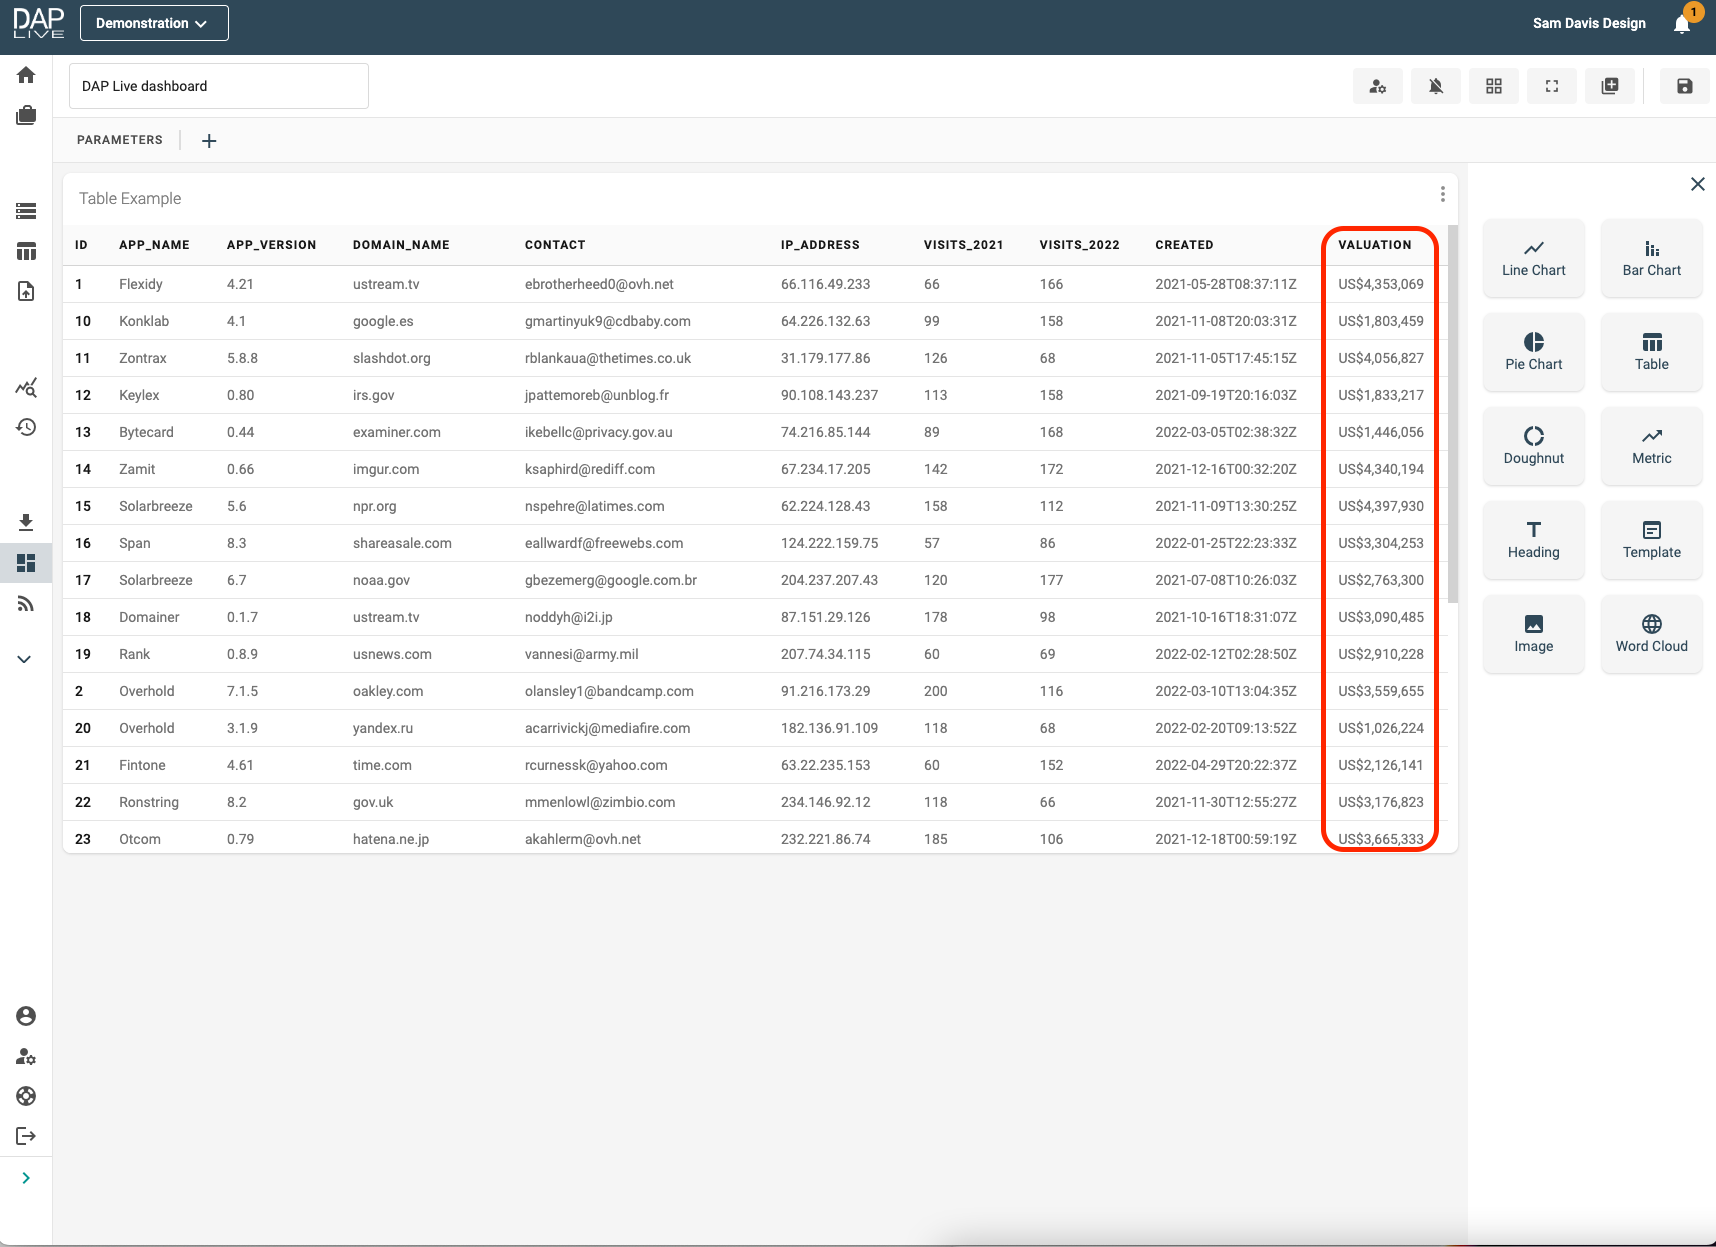The image size is (1716, 1247).
Task: Select the Pie Chart widget tile
Action: (x=1533, y=352)
